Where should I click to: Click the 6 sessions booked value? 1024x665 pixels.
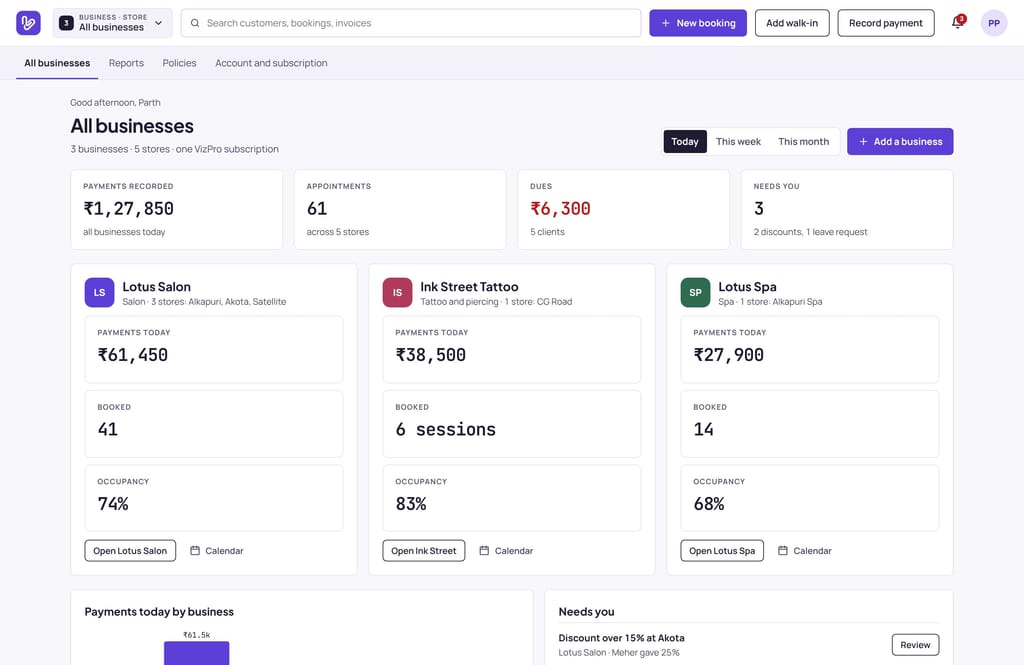click(445, 429)
